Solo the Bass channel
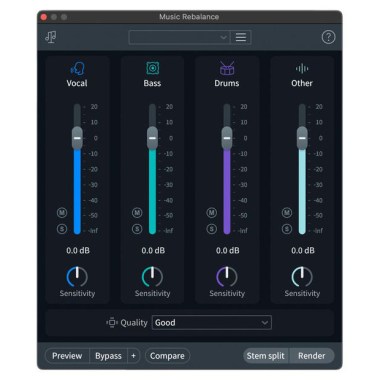The height and width of the screenshot is (380, 380). 137,229
